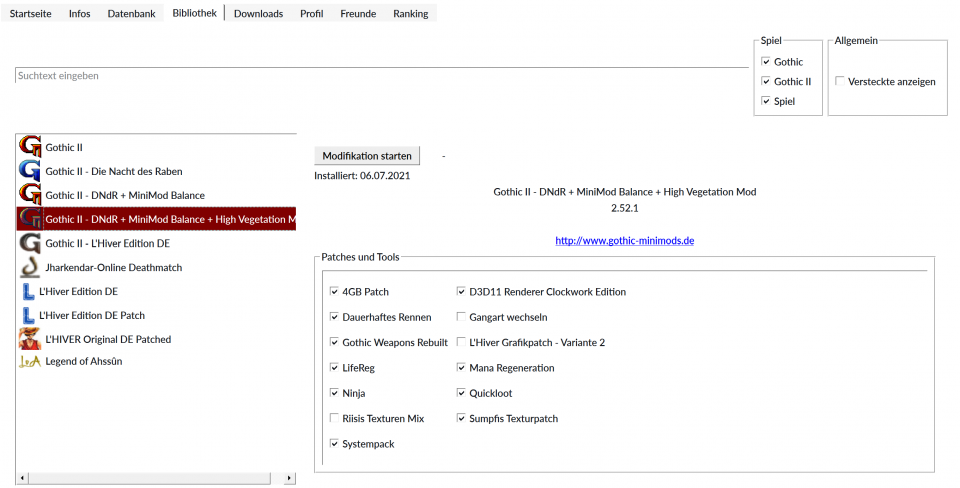Uncheck the Gothic II game filter

(766, 81)
